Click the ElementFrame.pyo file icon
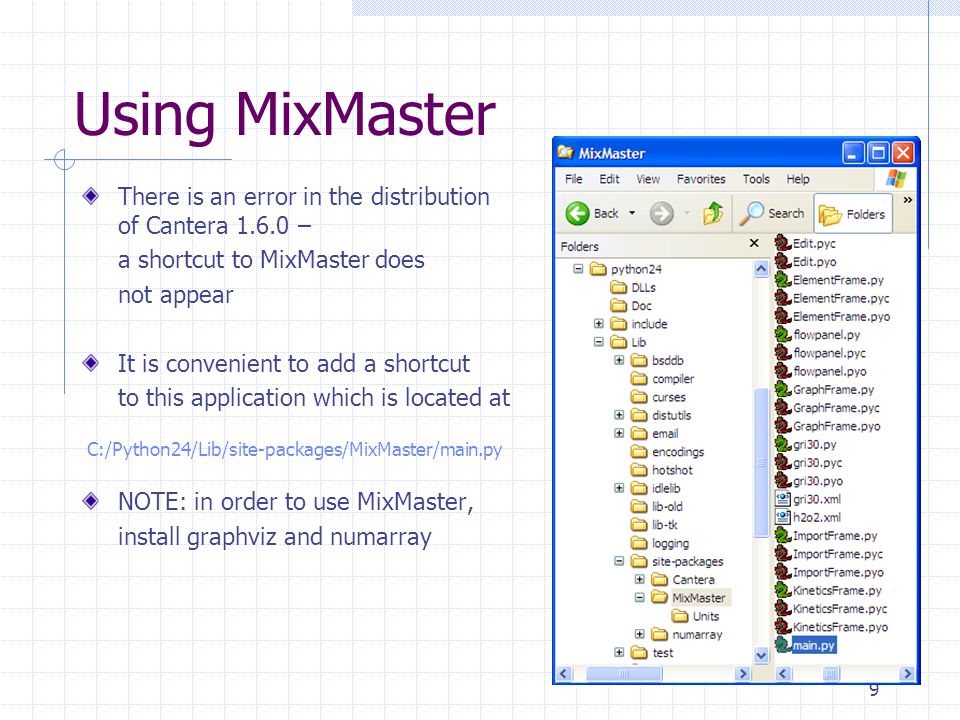960x720 pixels. pyautogui.click(x=783, y=317)
